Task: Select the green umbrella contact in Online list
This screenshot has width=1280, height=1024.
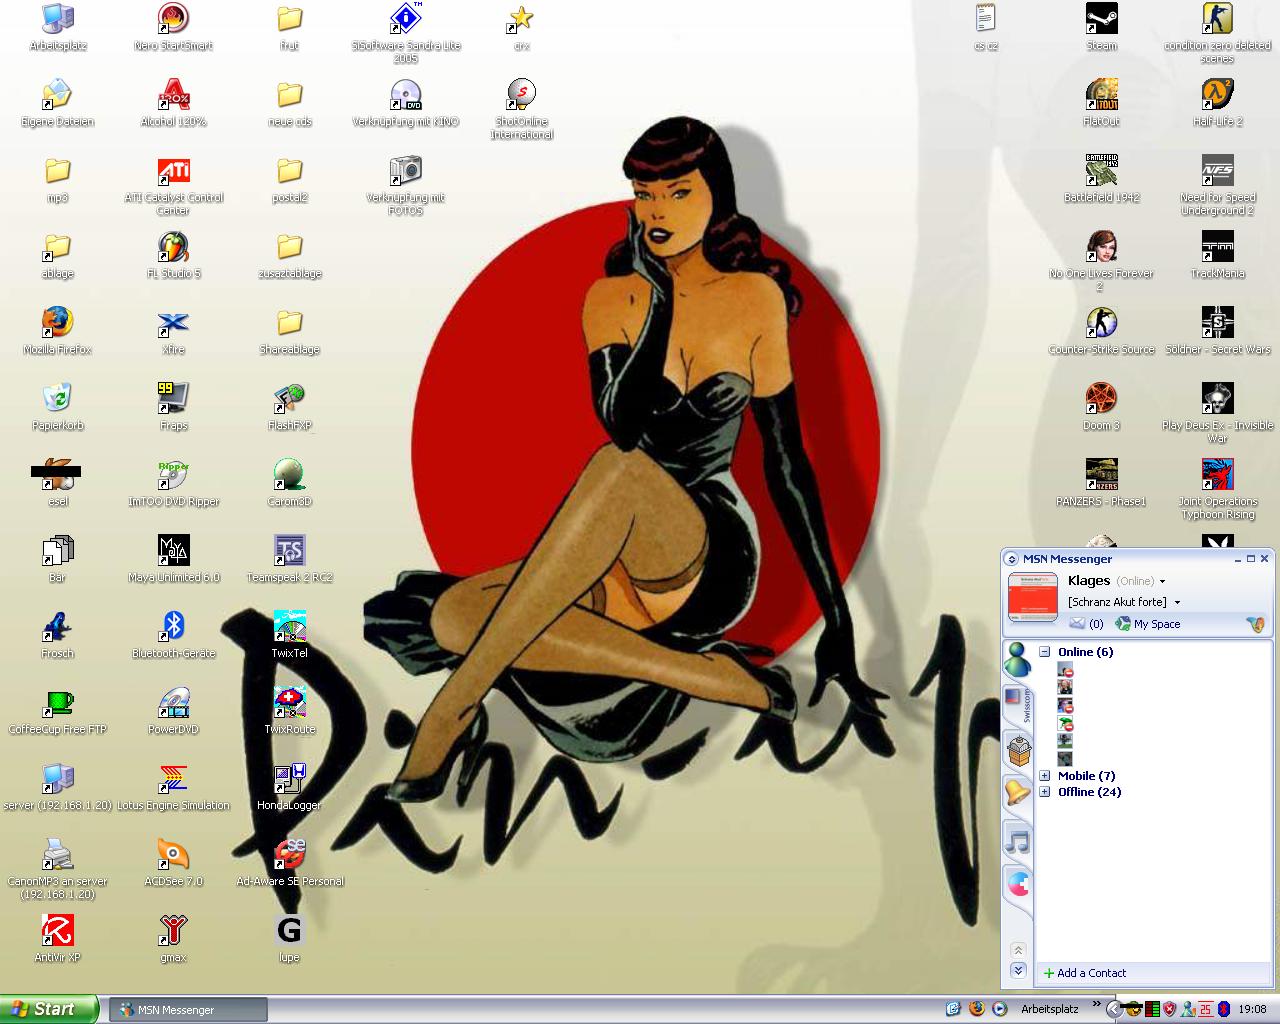Action: (1065, 723)
